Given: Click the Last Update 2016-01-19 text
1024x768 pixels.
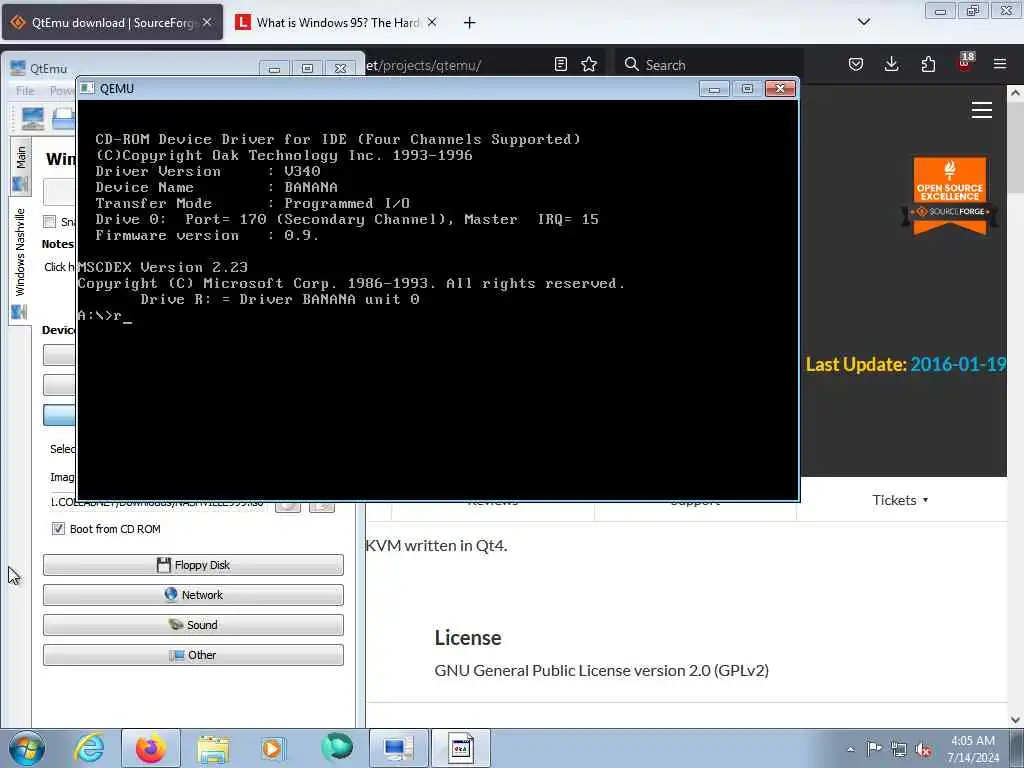Looking at the screenshot, I should (906, 364).
